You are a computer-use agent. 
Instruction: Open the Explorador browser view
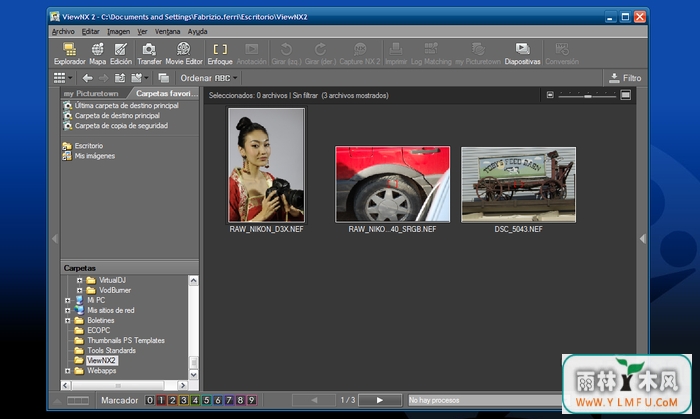coord(69,54)
